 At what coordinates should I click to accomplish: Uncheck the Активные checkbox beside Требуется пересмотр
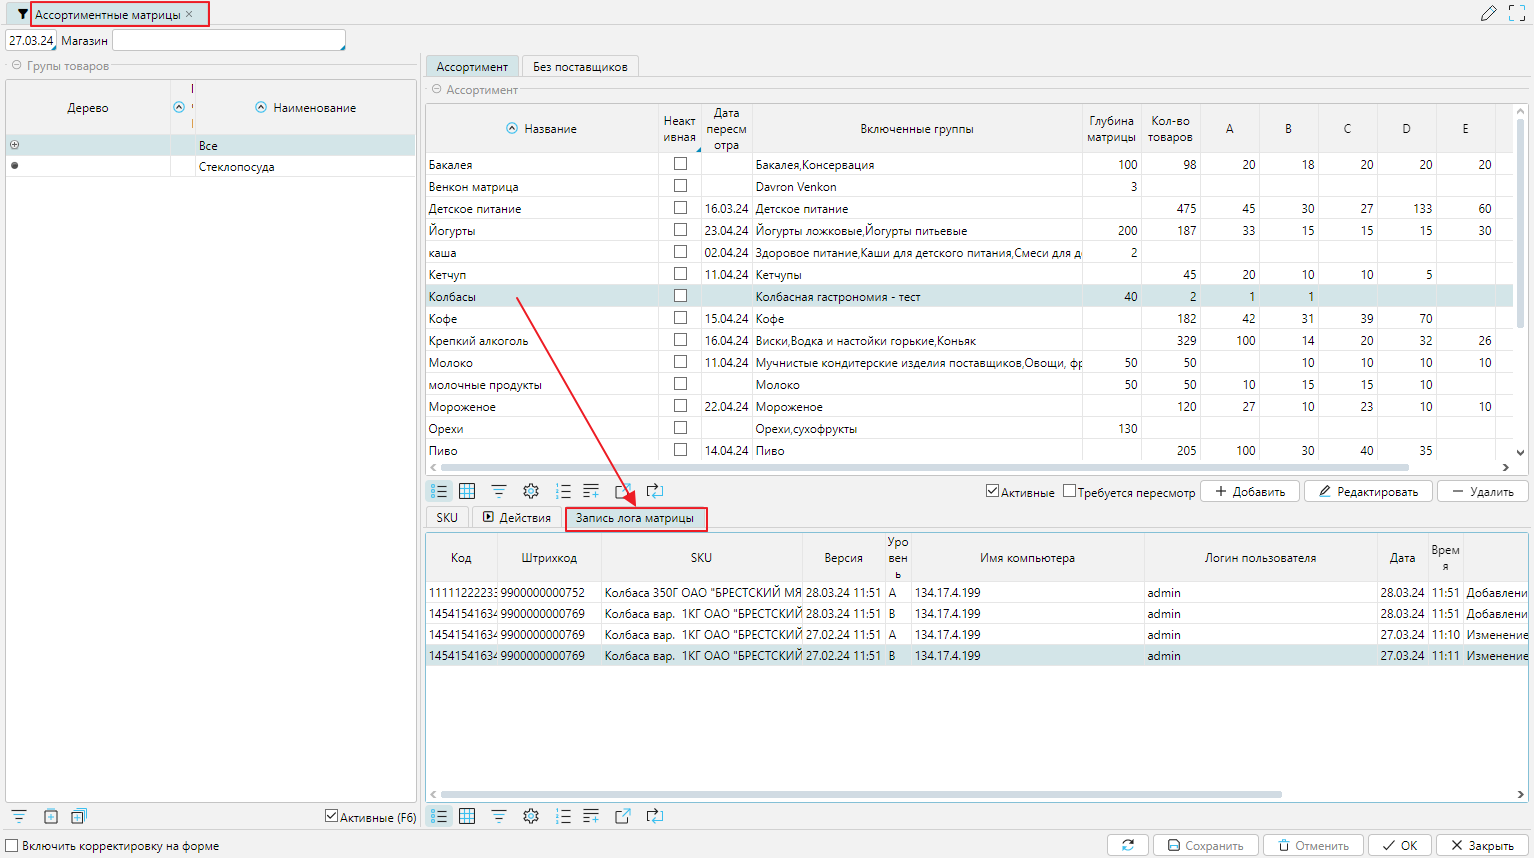click(992, 491)
